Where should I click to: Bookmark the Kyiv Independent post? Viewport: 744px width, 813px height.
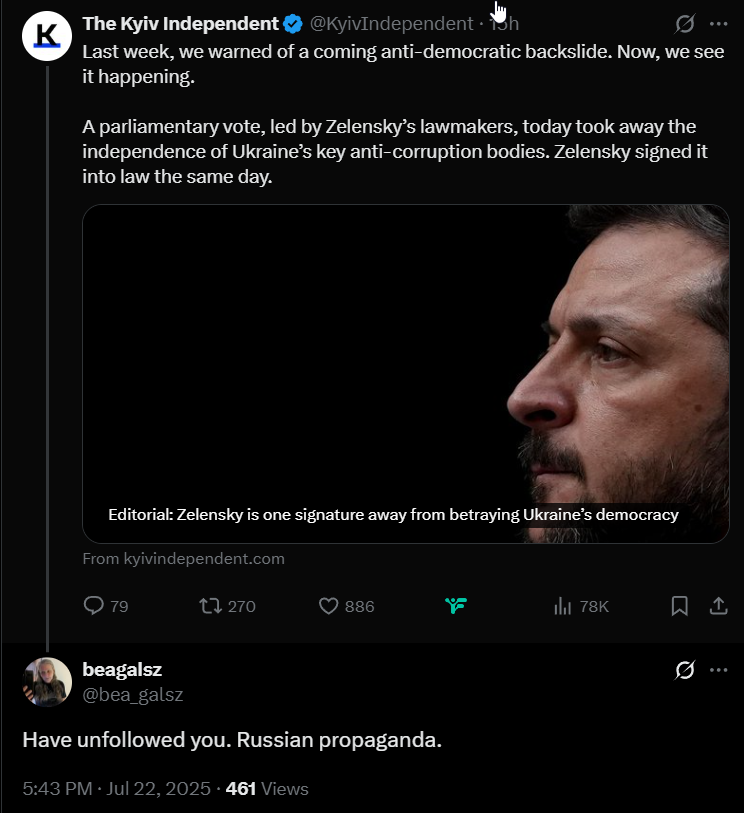click(680, 606)
